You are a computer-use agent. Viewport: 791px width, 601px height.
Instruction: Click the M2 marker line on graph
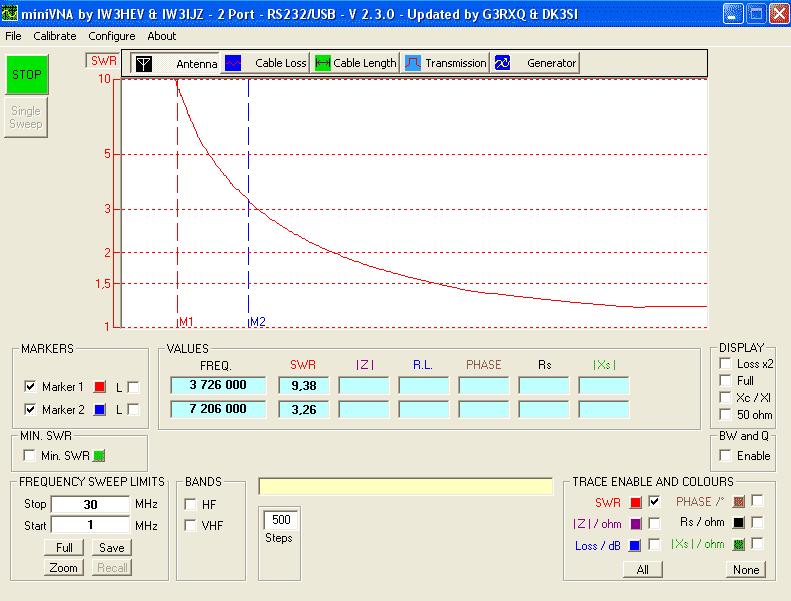pos(248,202)
